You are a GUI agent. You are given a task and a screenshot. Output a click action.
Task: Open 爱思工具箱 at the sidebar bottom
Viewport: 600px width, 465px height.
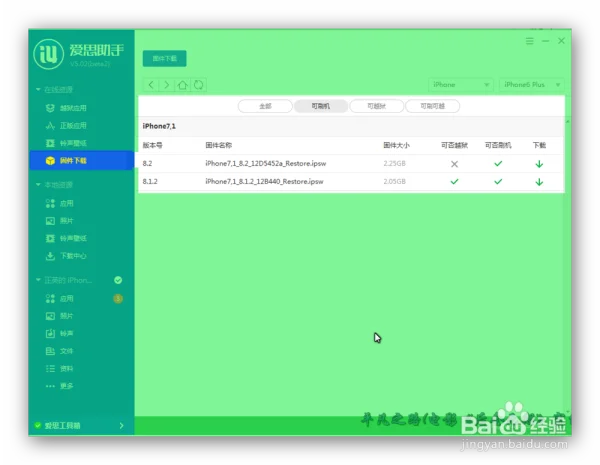[x=62, y=426]
